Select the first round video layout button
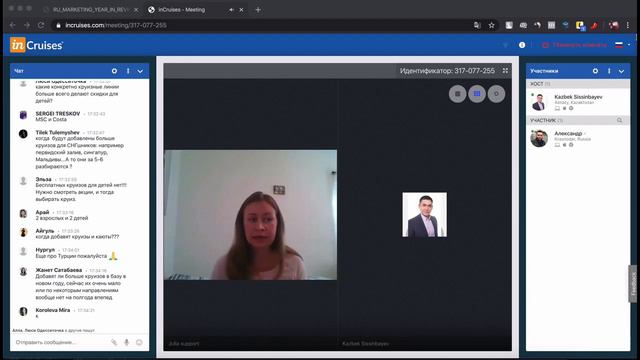The height and width of the screenshot is (360, 640). pyautogui.click(x=458, y=94)
